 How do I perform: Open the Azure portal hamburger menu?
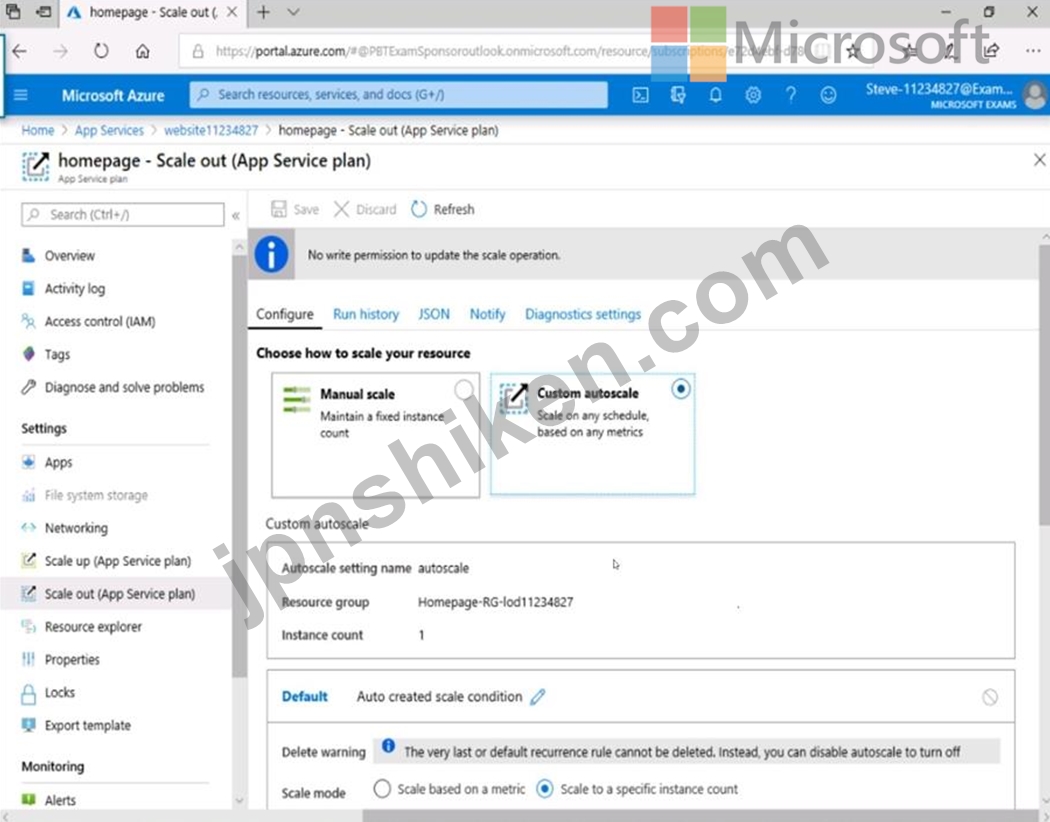pos(21,95)
